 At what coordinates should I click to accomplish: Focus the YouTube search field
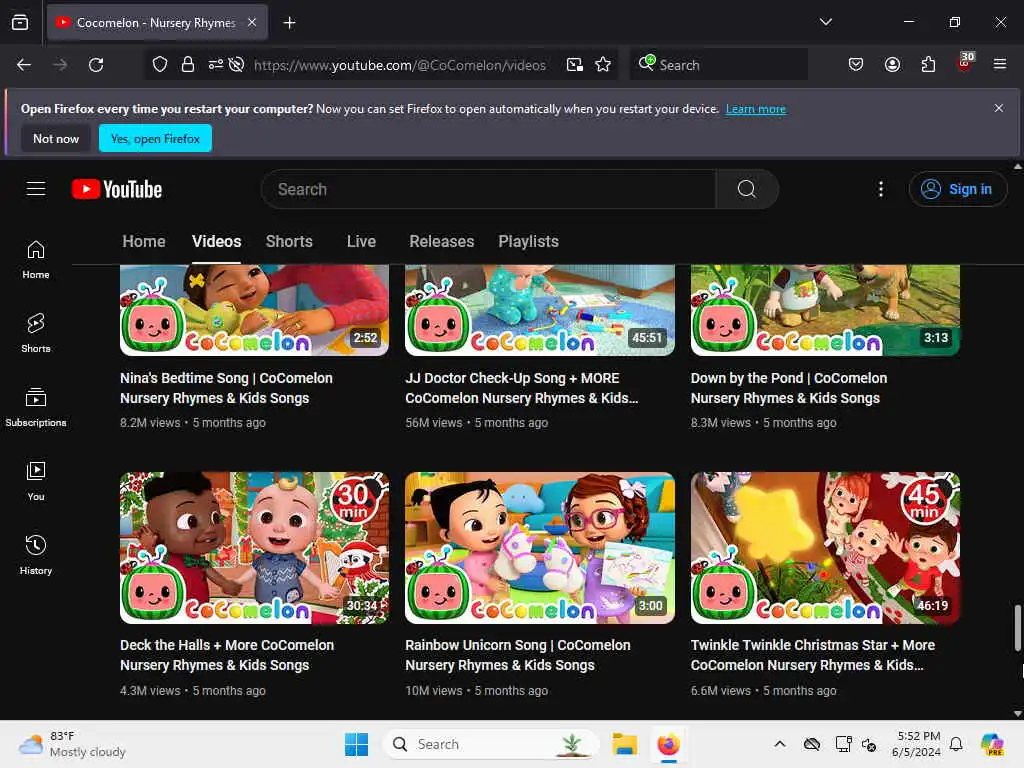(x=488, y=189)
